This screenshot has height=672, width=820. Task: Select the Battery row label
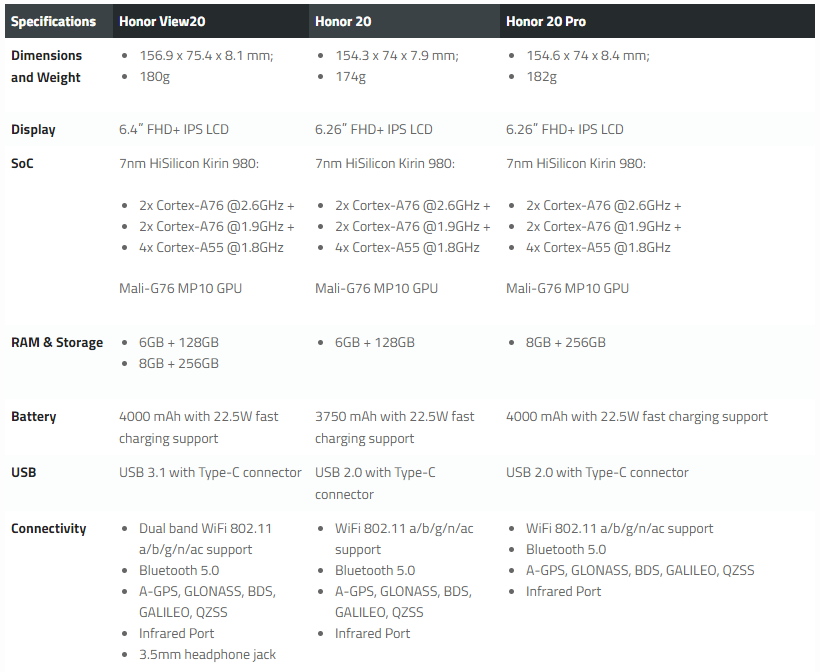[34, 416]
